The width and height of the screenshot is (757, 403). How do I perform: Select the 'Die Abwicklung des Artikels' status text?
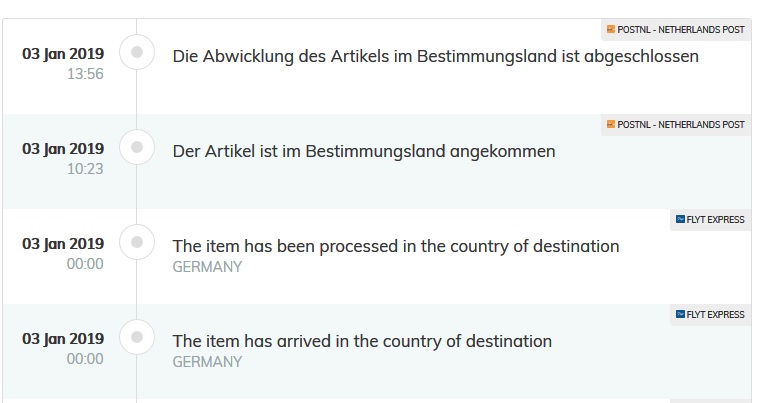[435, 56]
